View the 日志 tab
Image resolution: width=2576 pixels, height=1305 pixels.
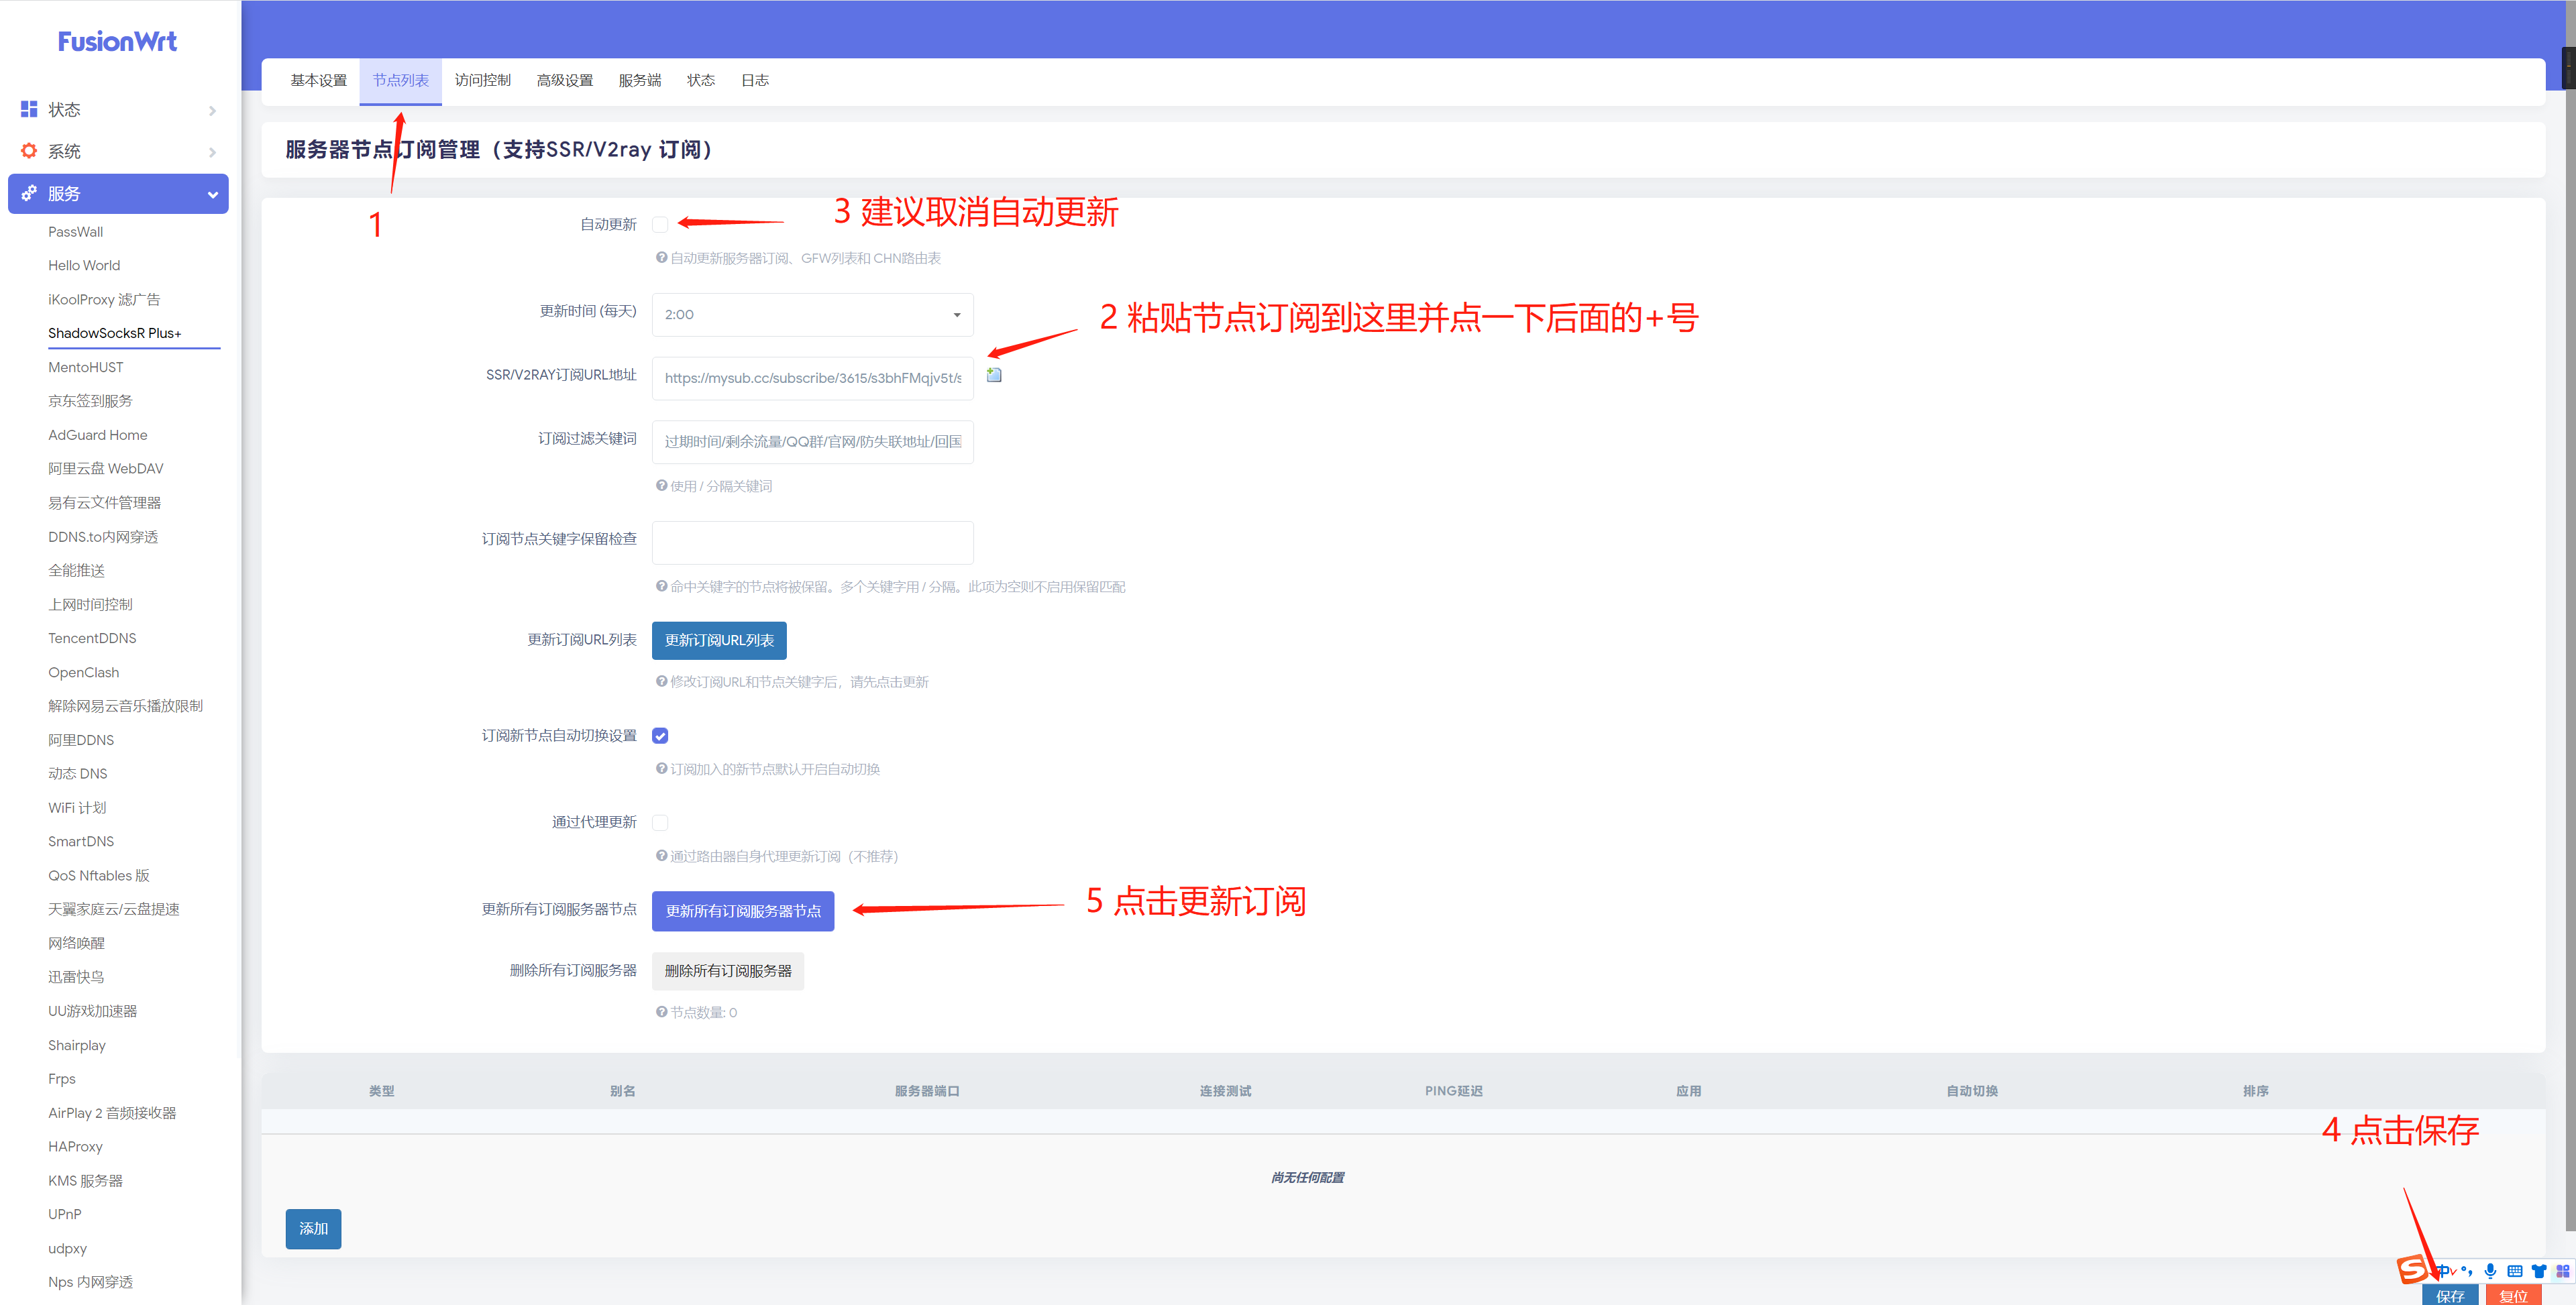pos(754,80)
